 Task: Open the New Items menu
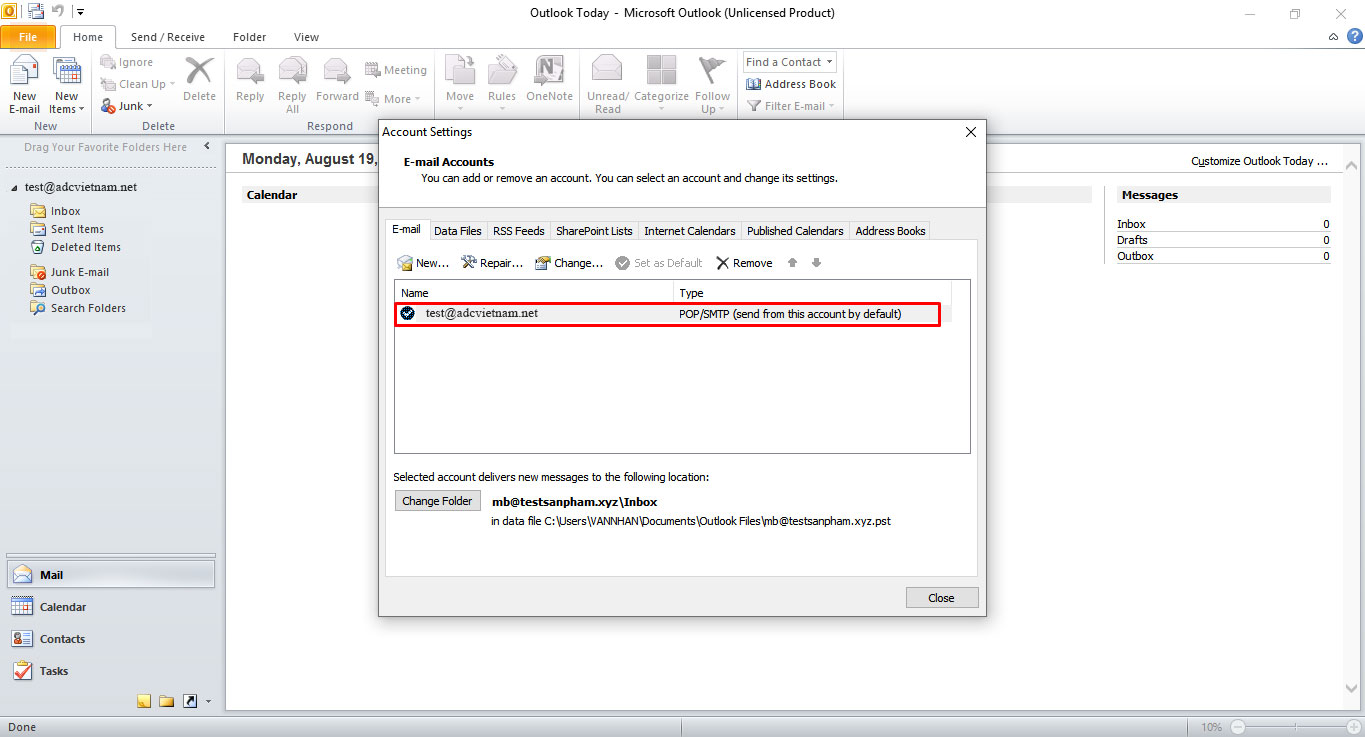[x=67, y=85]
